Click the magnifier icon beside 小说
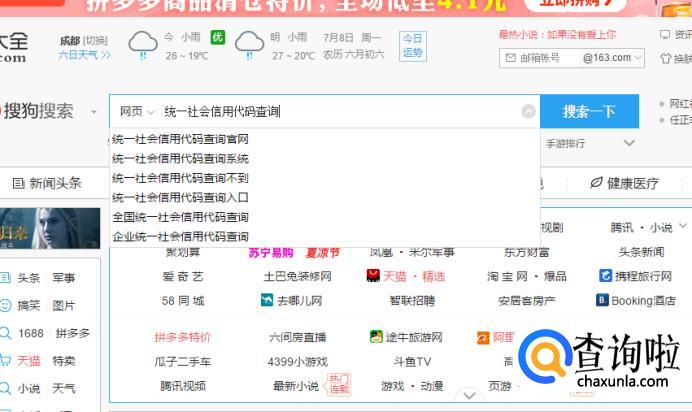This screenshot has width=692, height=412. point(5,388)
